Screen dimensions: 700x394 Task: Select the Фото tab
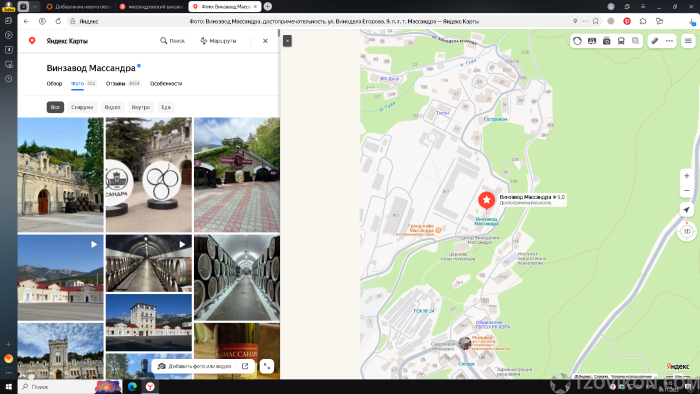point(77,83)
